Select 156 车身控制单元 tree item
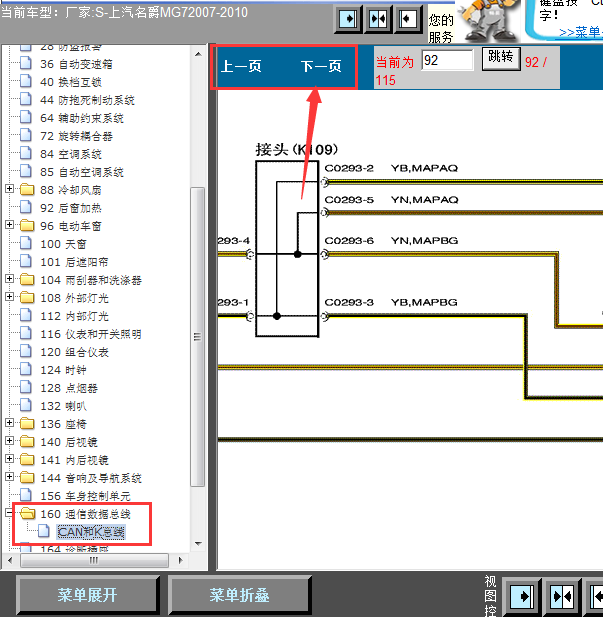Image resolution: width=603 pixels, height=617 pixels. coord(85,496)
